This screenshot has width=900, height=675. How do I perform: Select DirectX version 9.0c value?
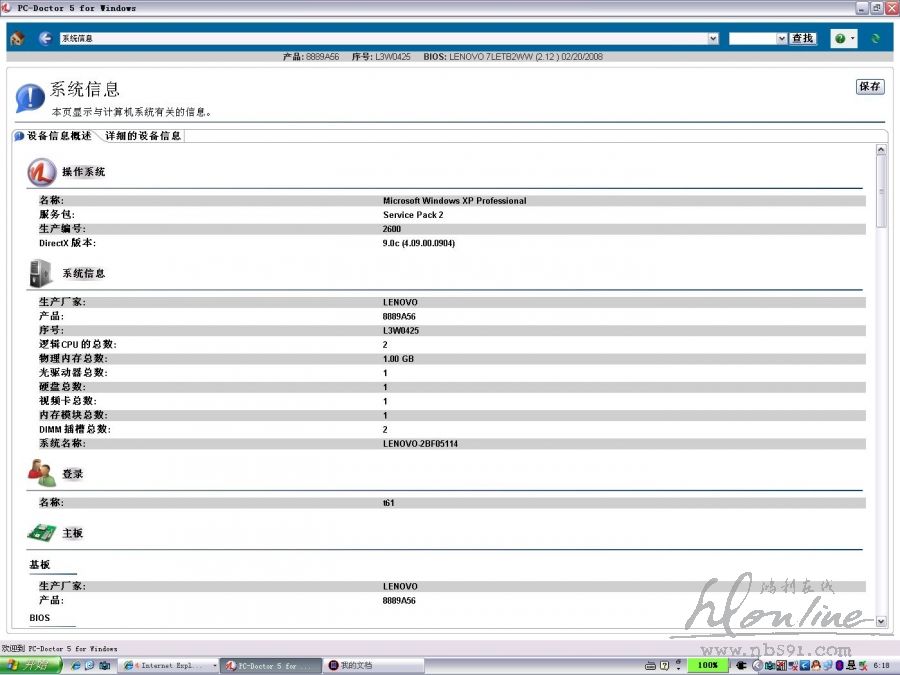tap(418, 243)
